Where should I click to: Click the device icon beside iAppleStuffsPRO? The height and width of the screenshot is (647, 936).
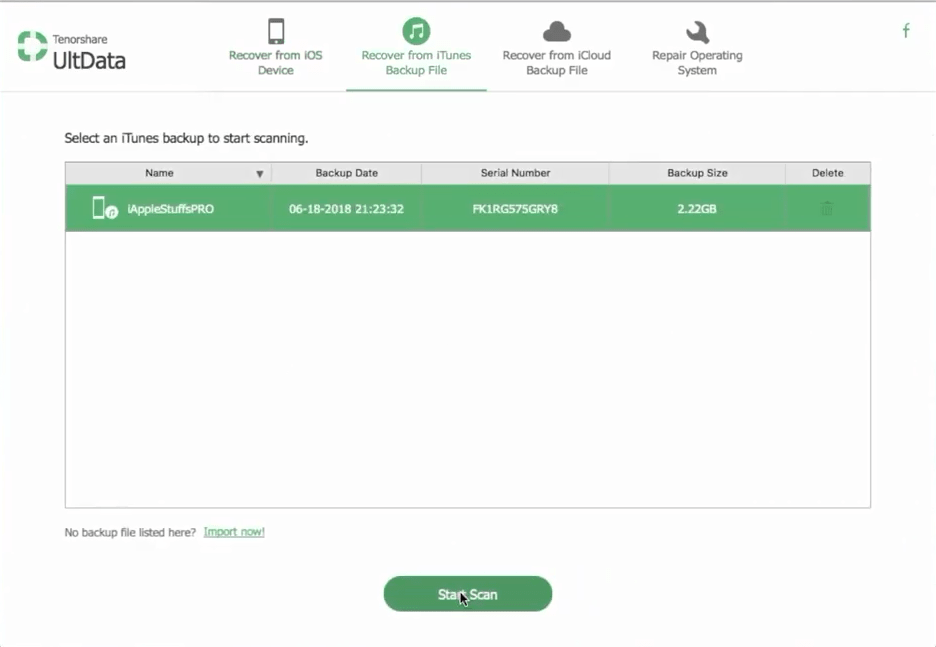tap(104, 208)
